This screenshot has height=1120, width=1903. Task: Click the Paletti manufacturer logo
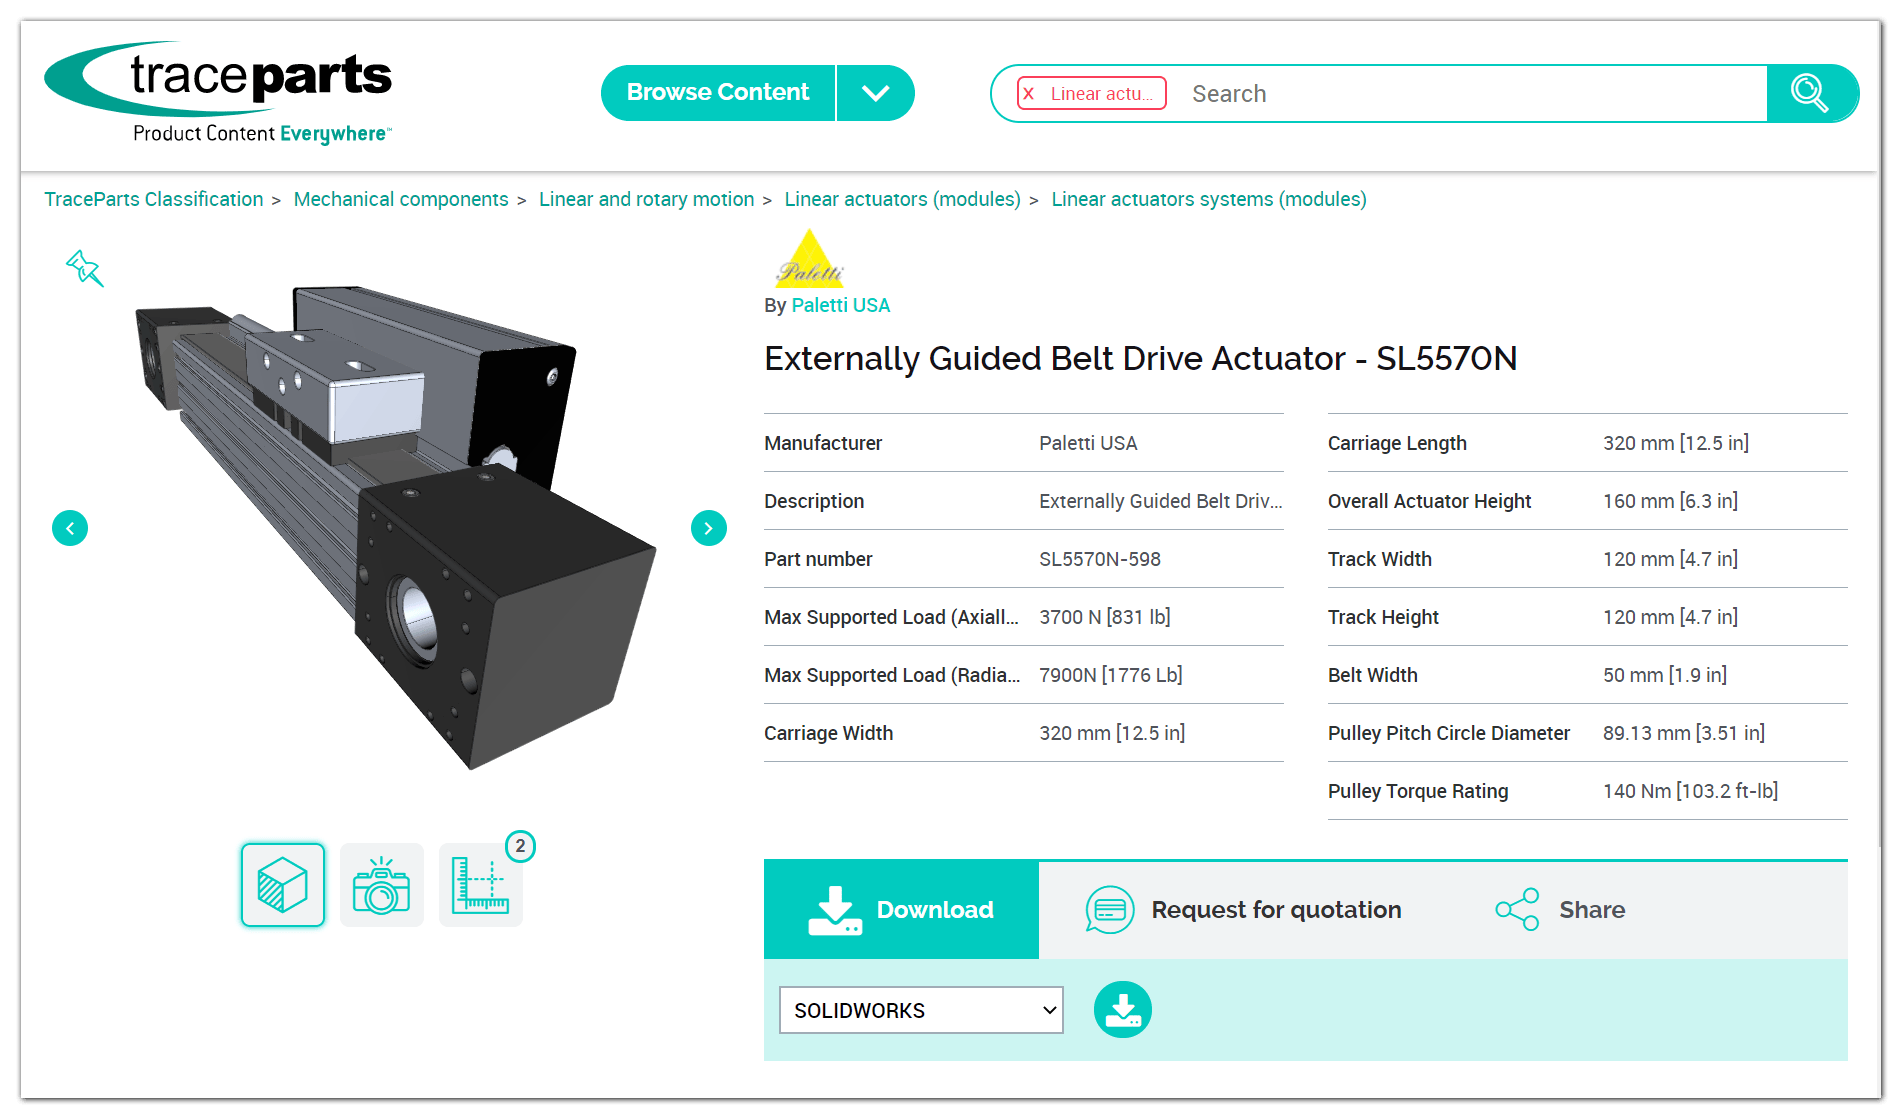click(x=810, y=259)
